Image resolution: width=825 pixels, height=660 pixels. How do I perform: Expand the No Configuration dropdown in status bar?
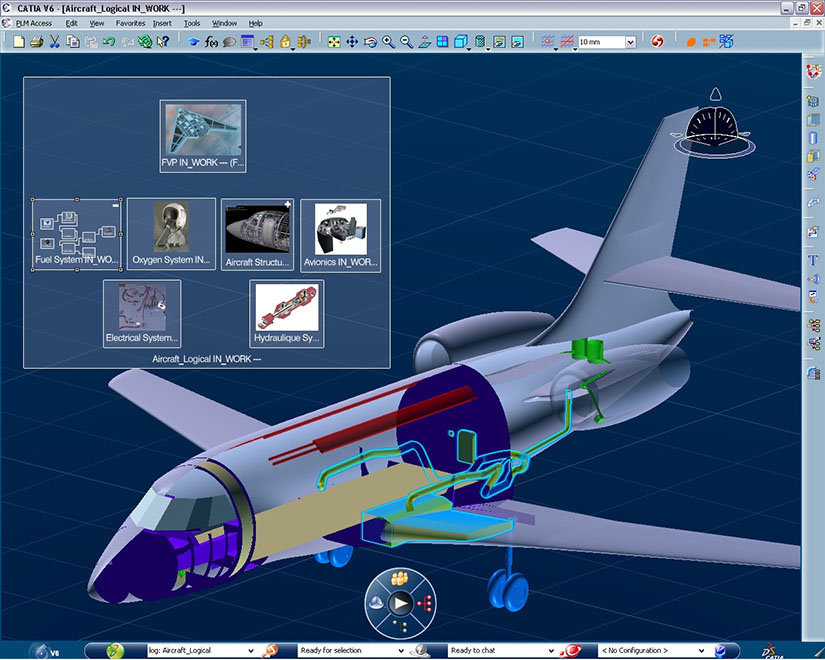[703, 650]
